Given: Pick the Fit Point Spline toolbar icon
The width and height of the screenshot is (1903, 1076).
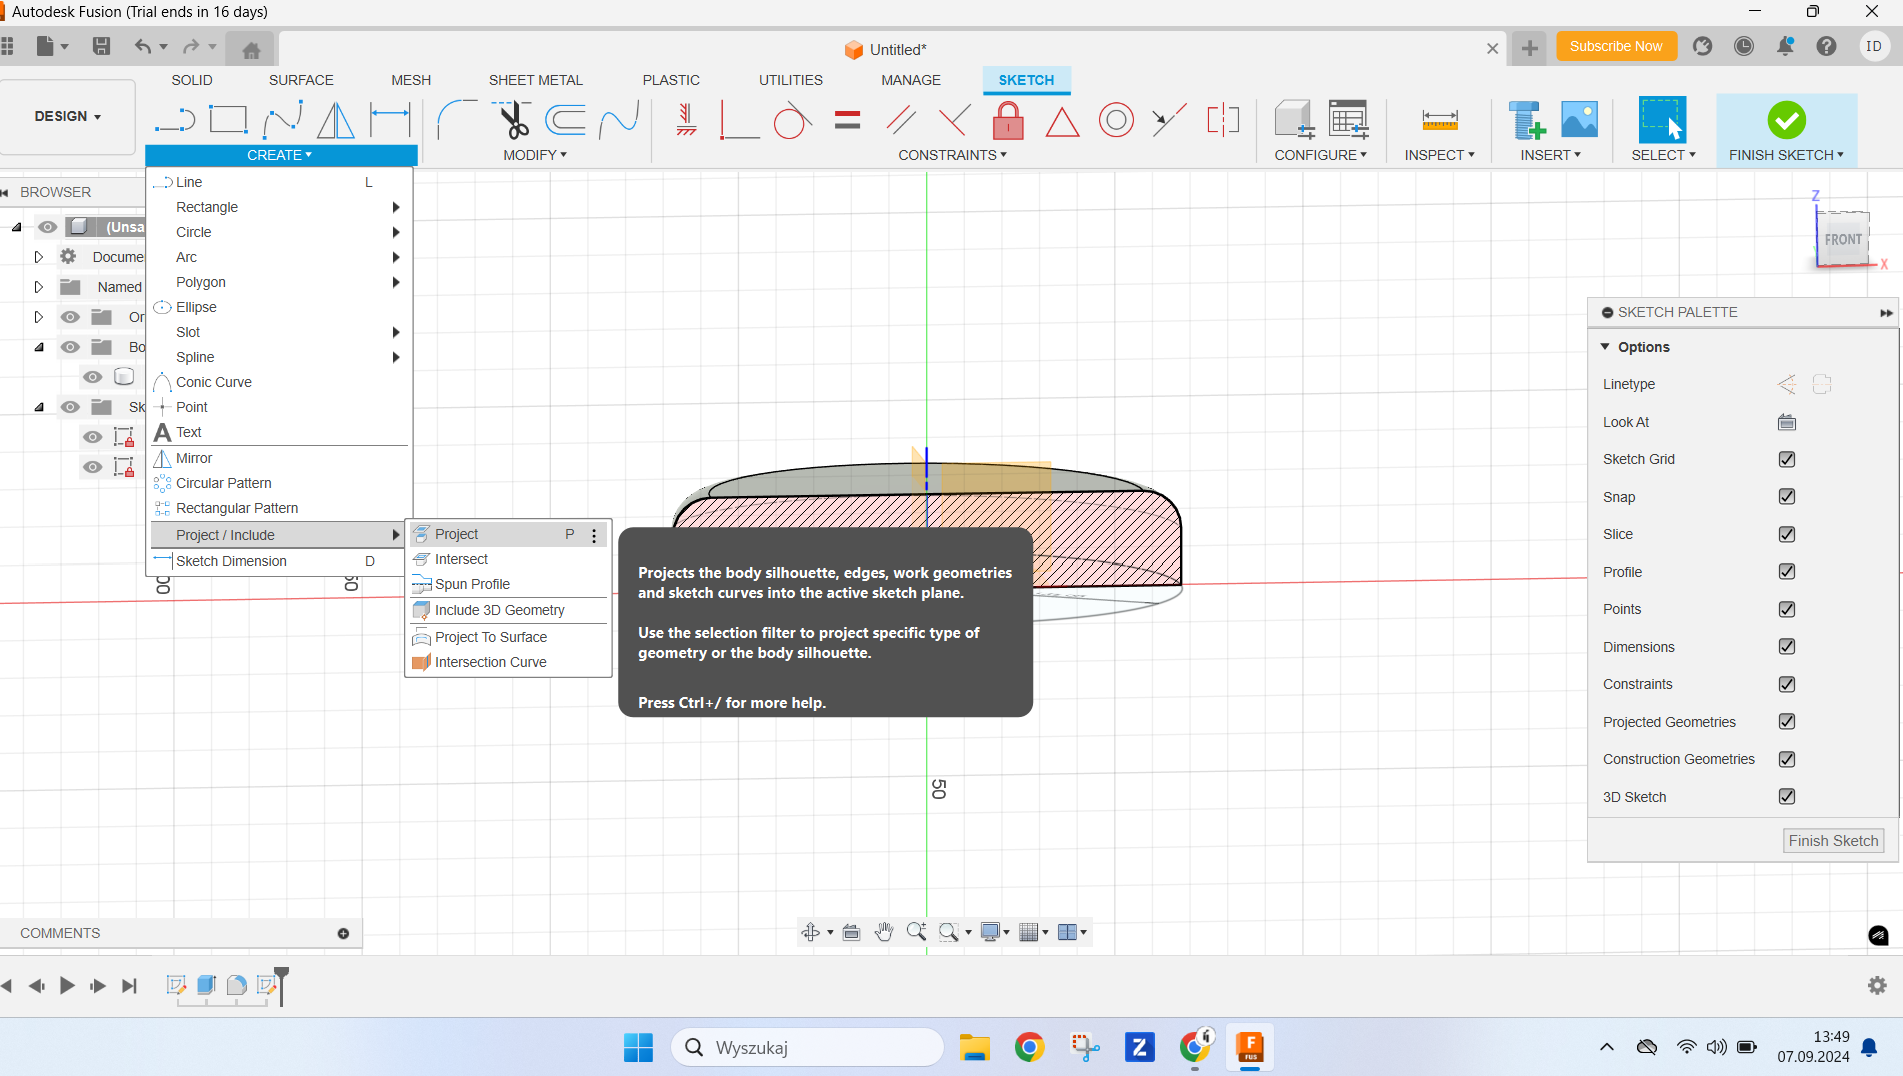Looking at the screenshot, I should 282,120.
